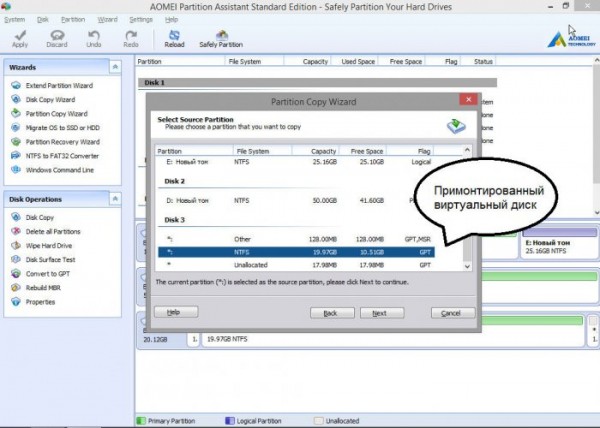Click the dialog Free Space column header
This screenshot has width=600, height=428.
(363, 151)
